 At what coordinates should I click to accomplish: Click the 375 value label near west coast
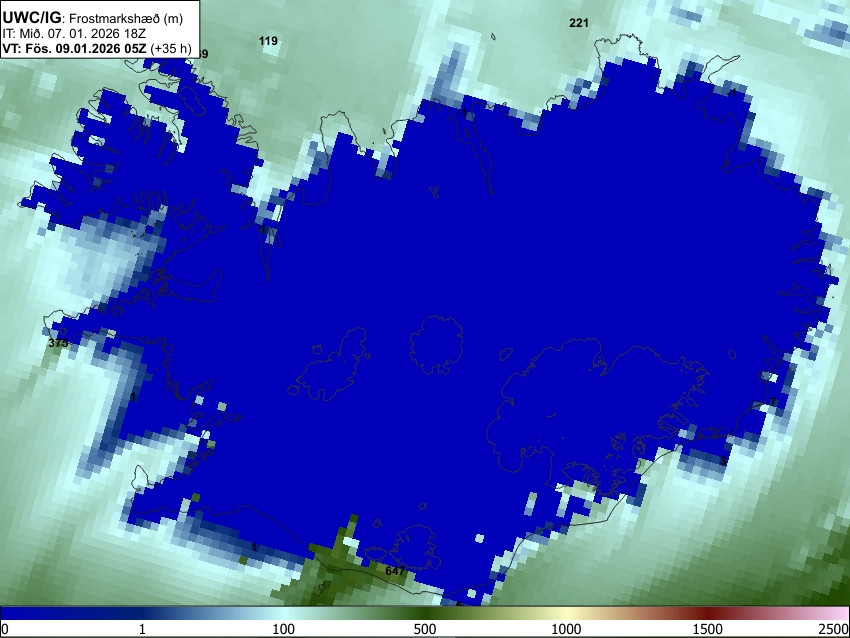[58, 343]
